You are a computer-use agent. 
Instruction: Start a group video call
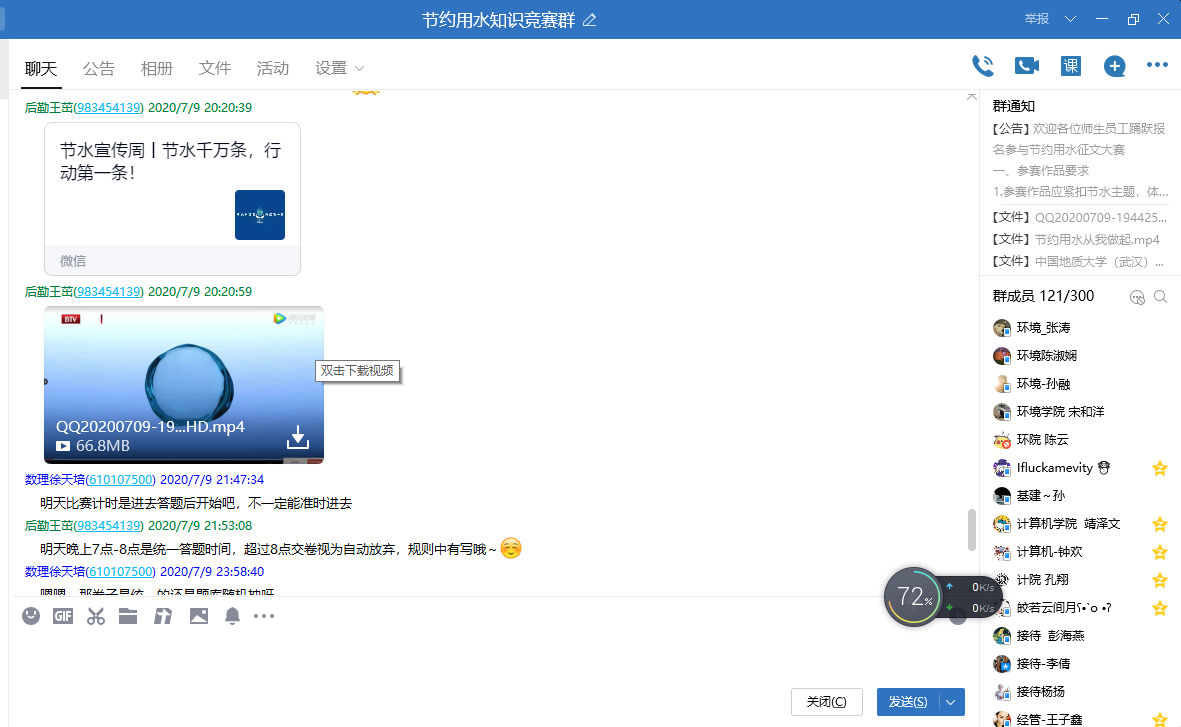point(1027,66)
